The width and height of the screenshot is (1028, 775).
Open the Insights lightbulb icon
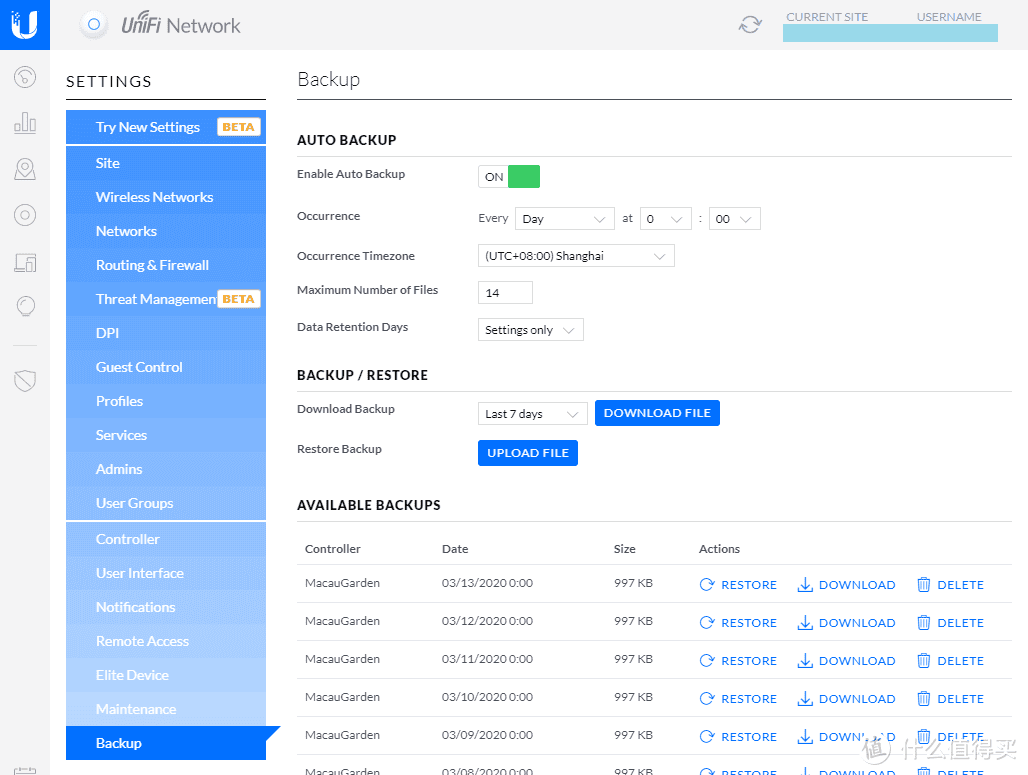pyautogui.click(x=25, y=307)
